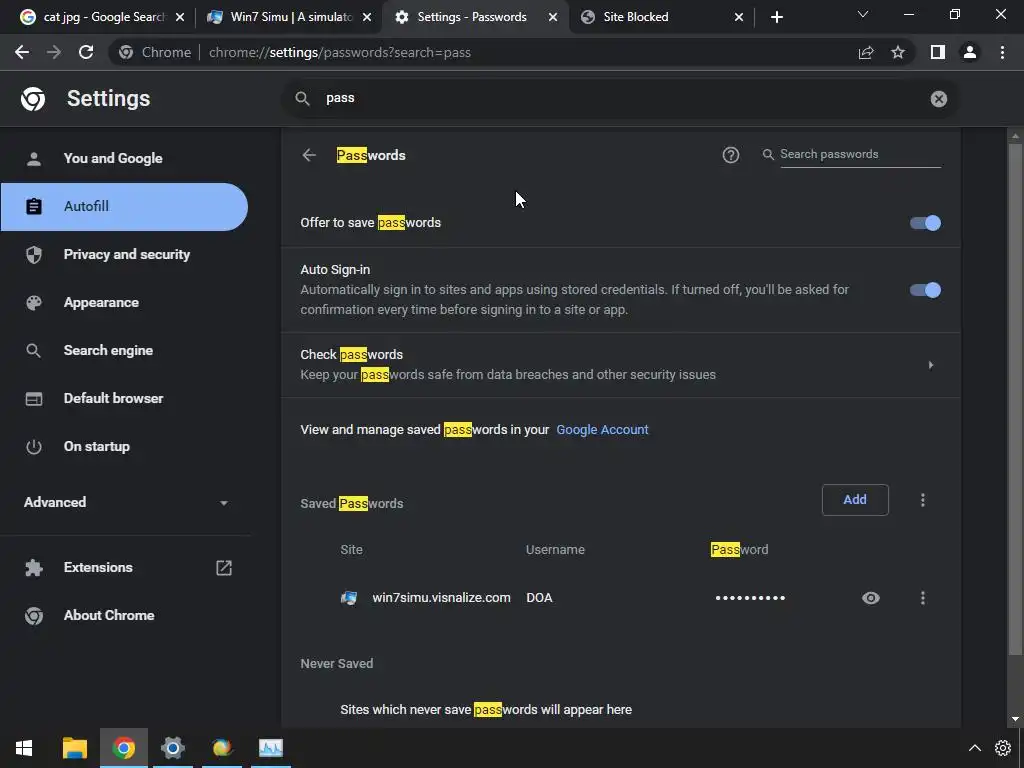Click the browser back arrow

[x=22, y=52]
